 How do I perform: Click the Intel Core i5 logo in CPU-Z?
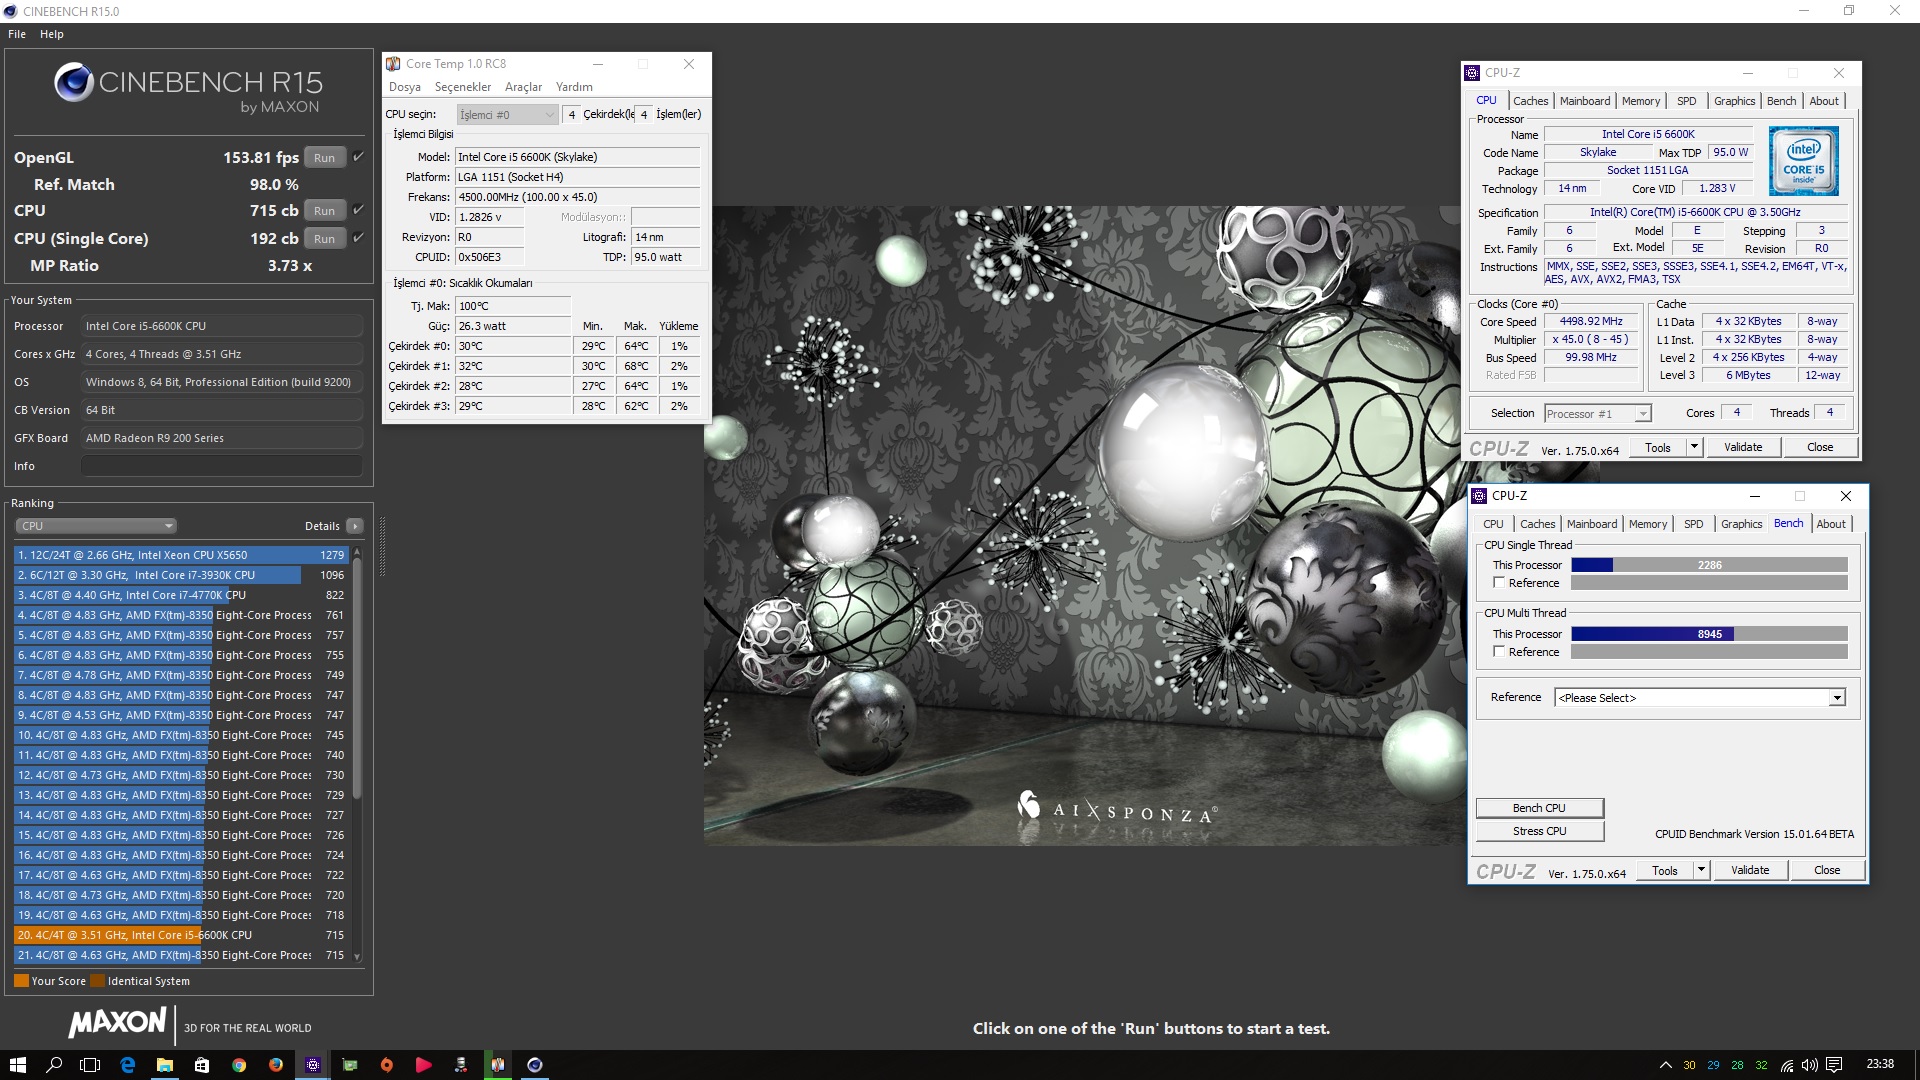1803,161
